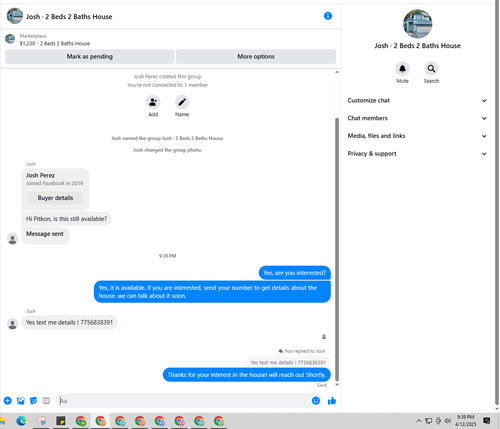
Task: Attach a photo using the image icon
Action: point(21,401)
